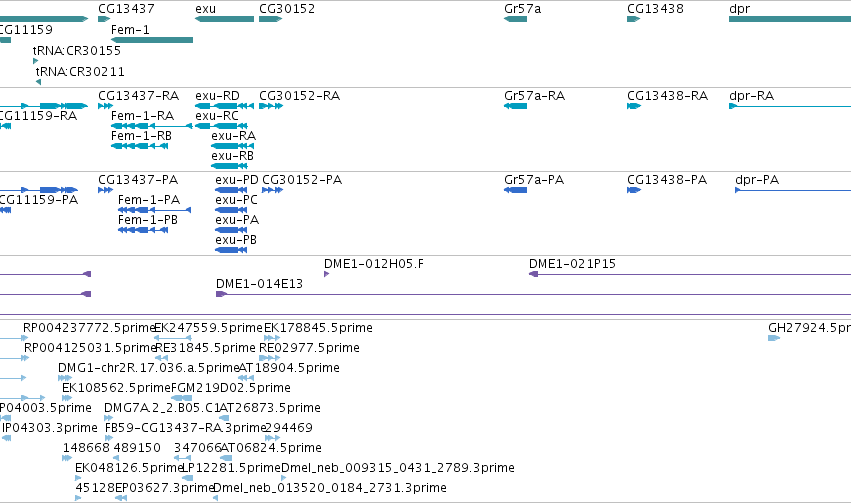851x503 pixels.
Task: Select the Fem-1-RA transcript label
Action: [x=142, y=116]
